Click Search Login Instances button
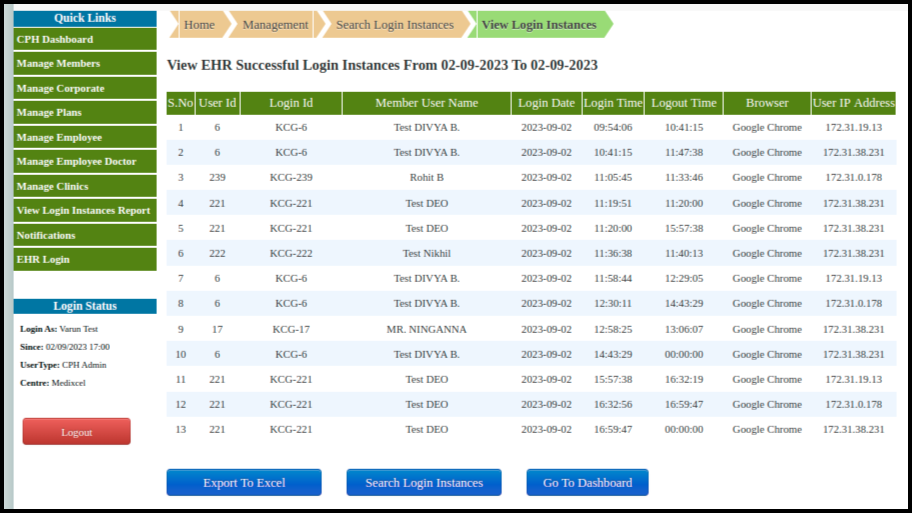This screenshot has width=912, height=513. click(x=424, y=483)
